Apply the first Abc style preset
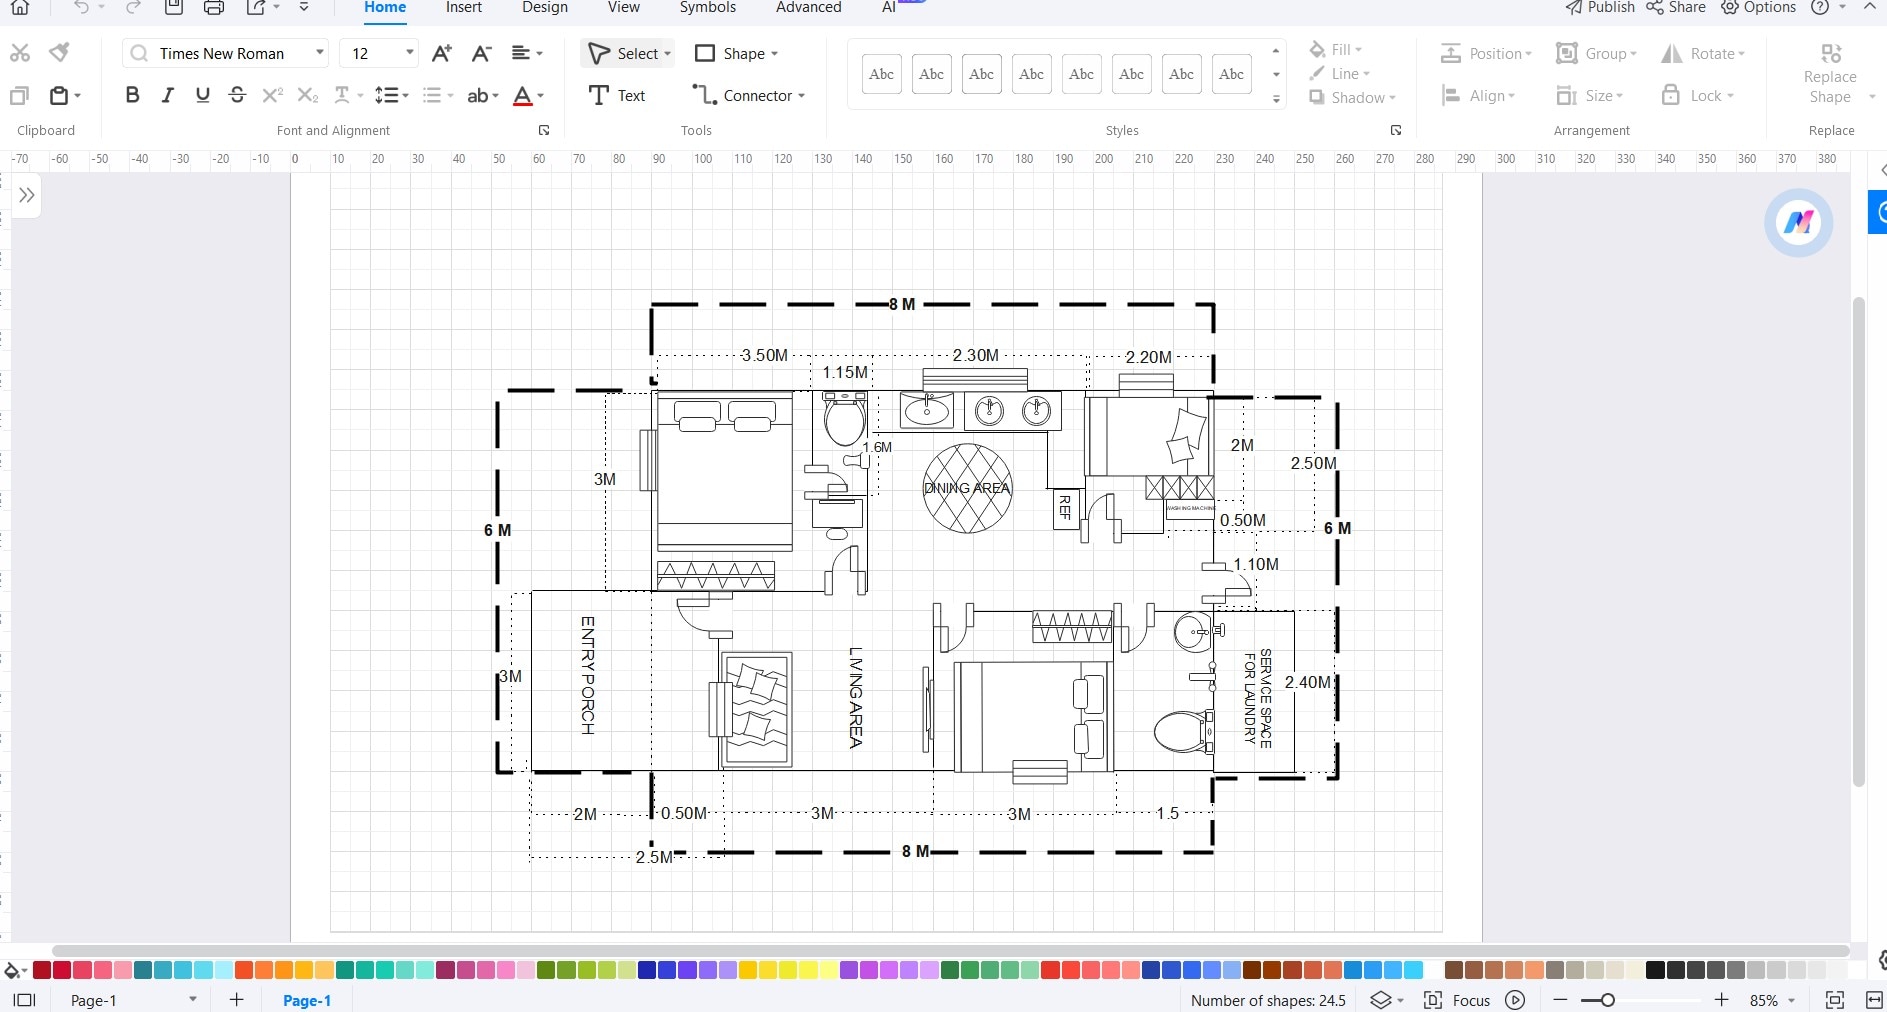 click(881, 74)
